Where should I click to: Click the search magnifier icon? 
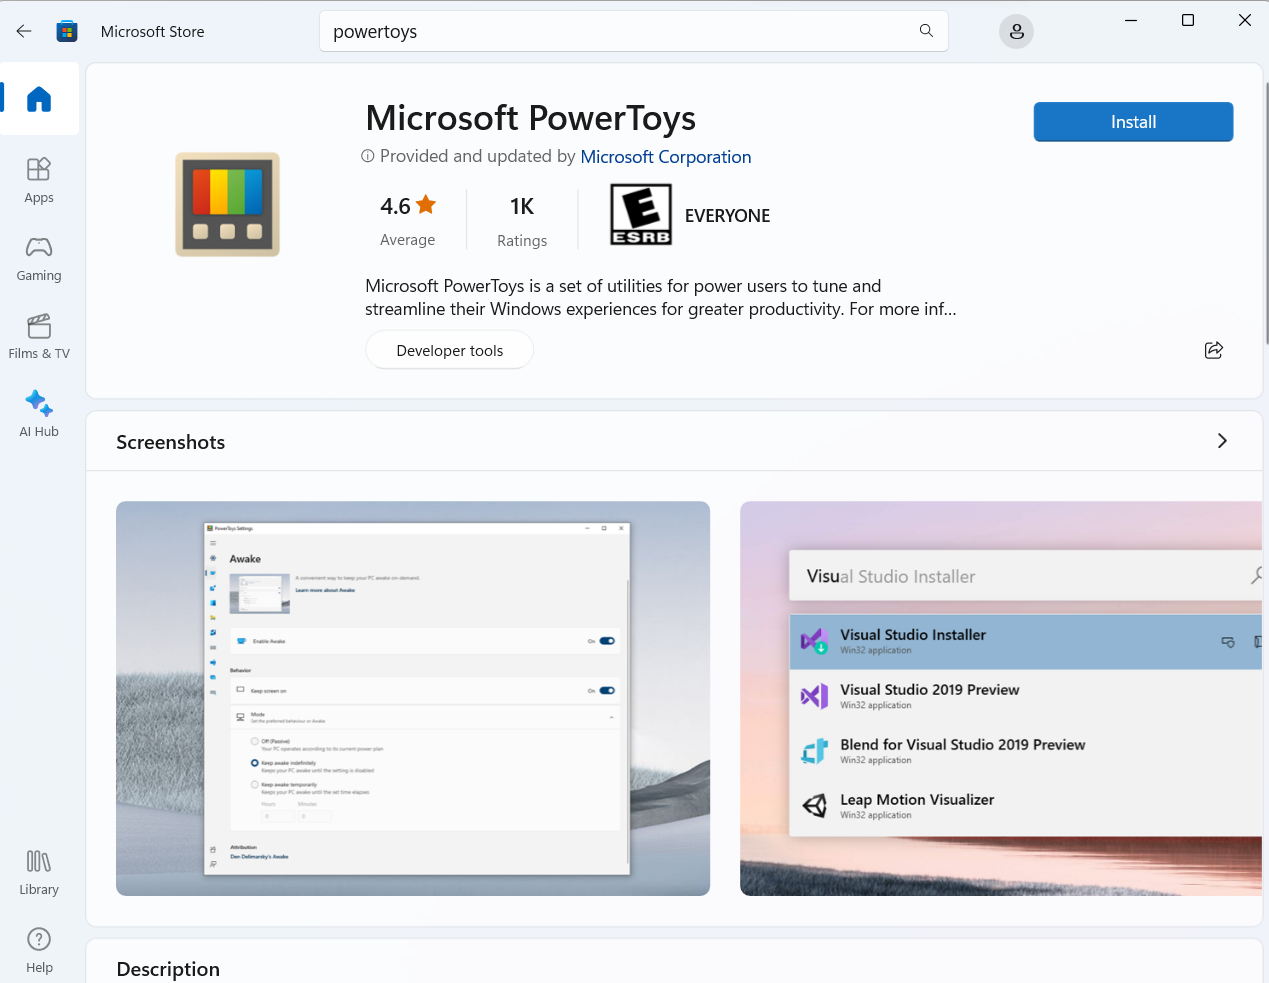926,31
